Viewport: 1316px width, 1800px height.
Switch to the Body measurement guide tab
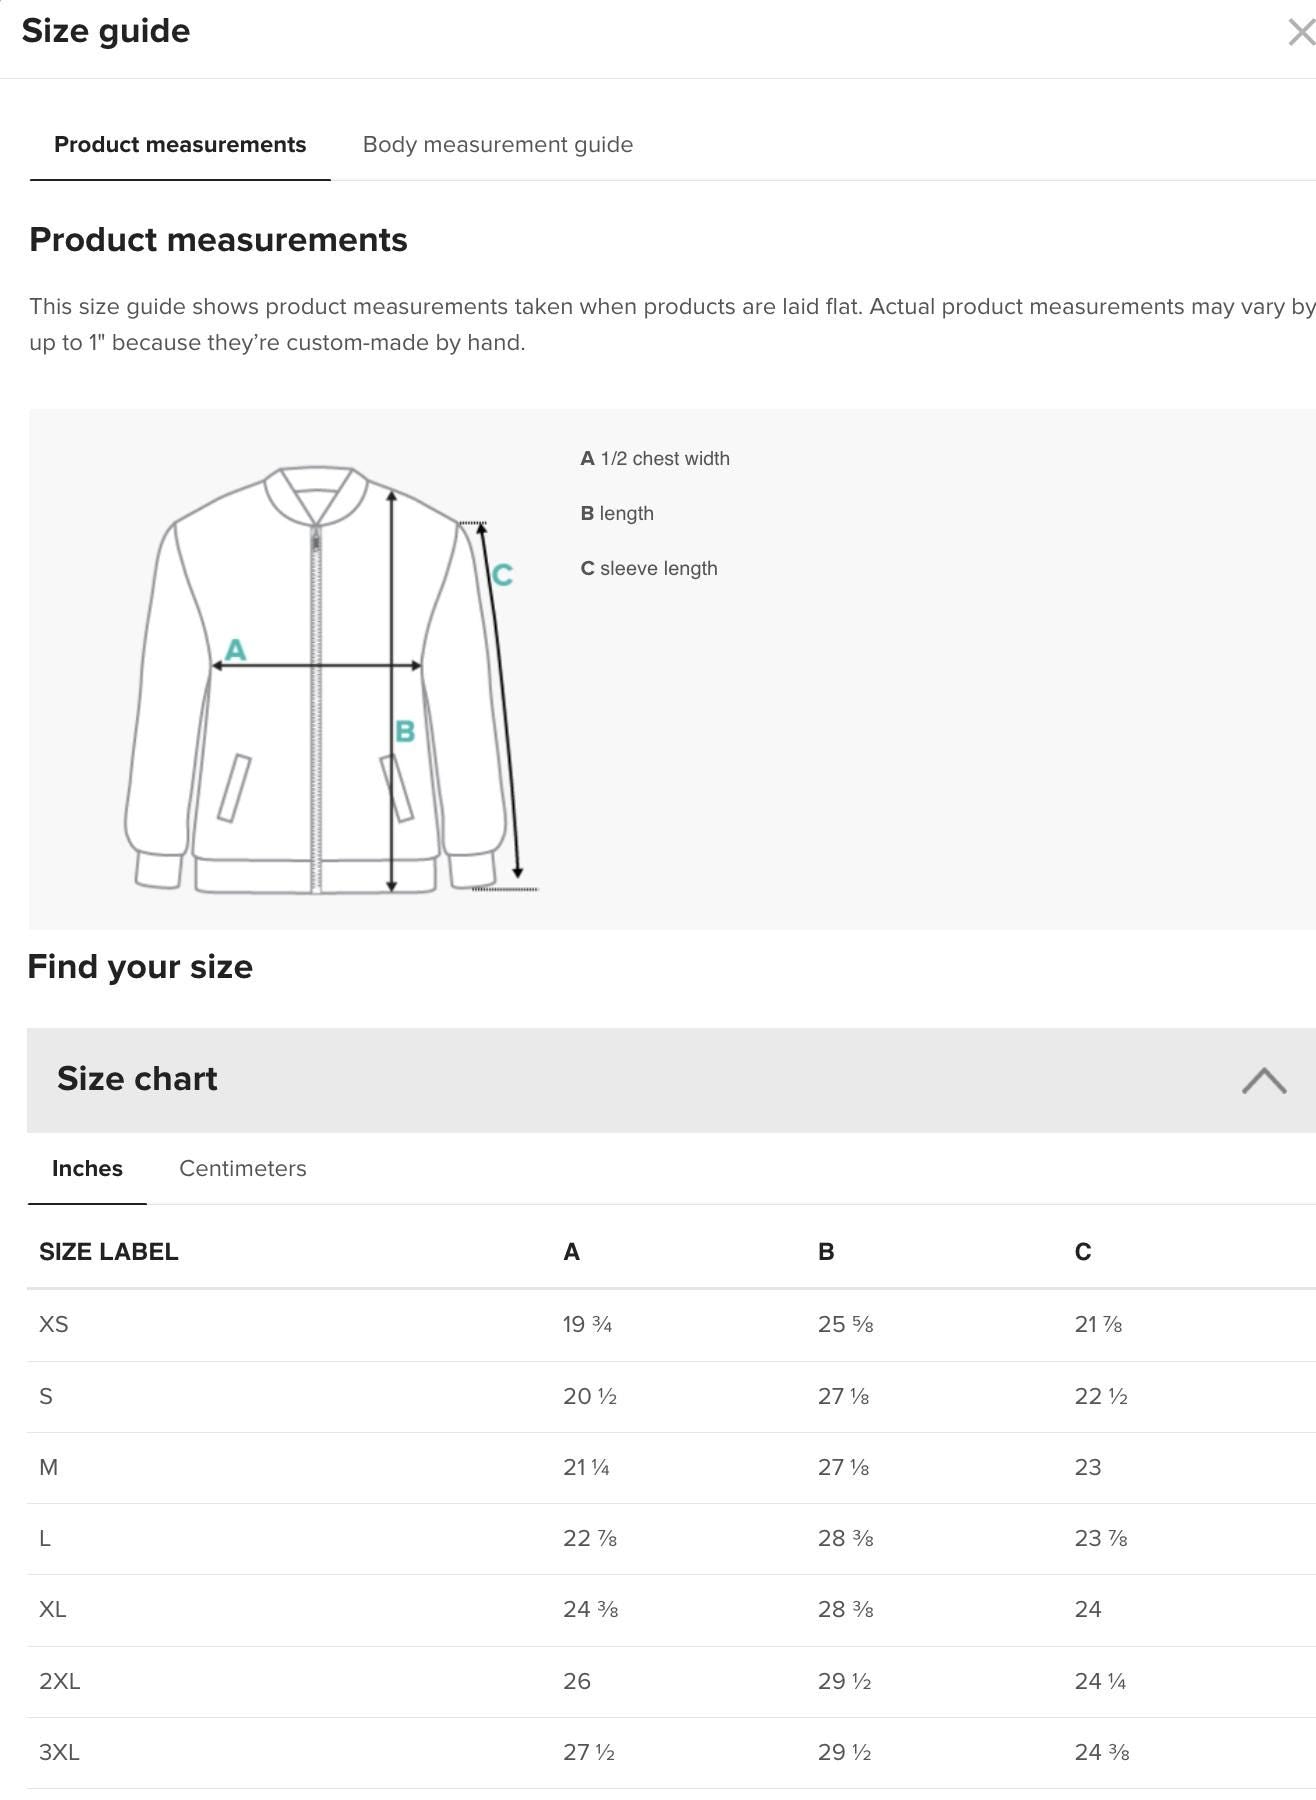[499, 144]
